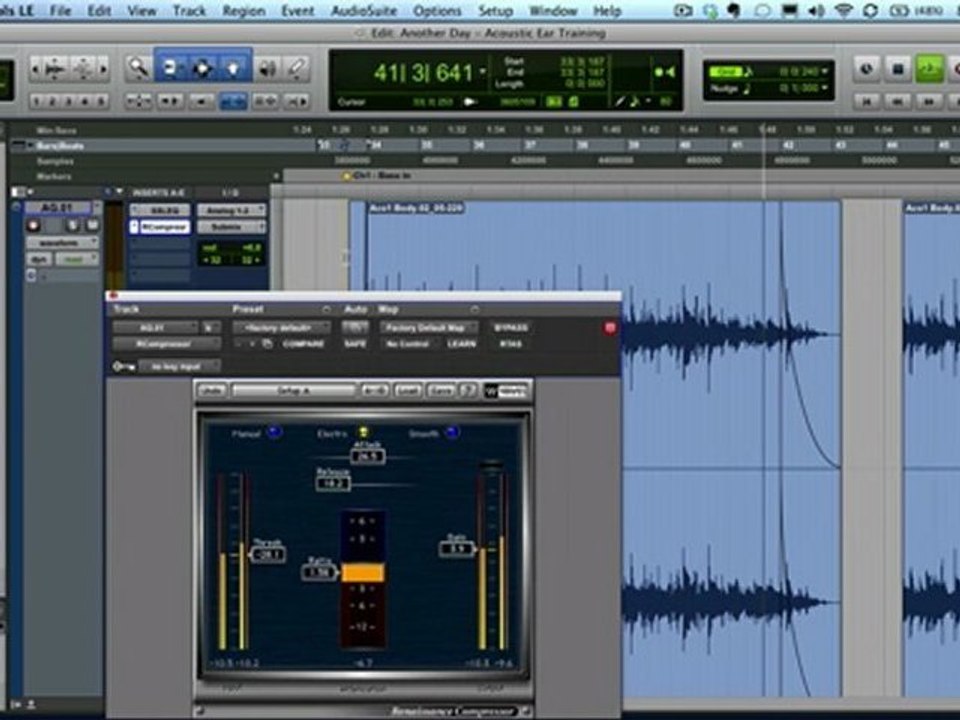Toggle record enable on AG 01 track
The height and width of the screenshot is (720, 960).
(34, 226)
